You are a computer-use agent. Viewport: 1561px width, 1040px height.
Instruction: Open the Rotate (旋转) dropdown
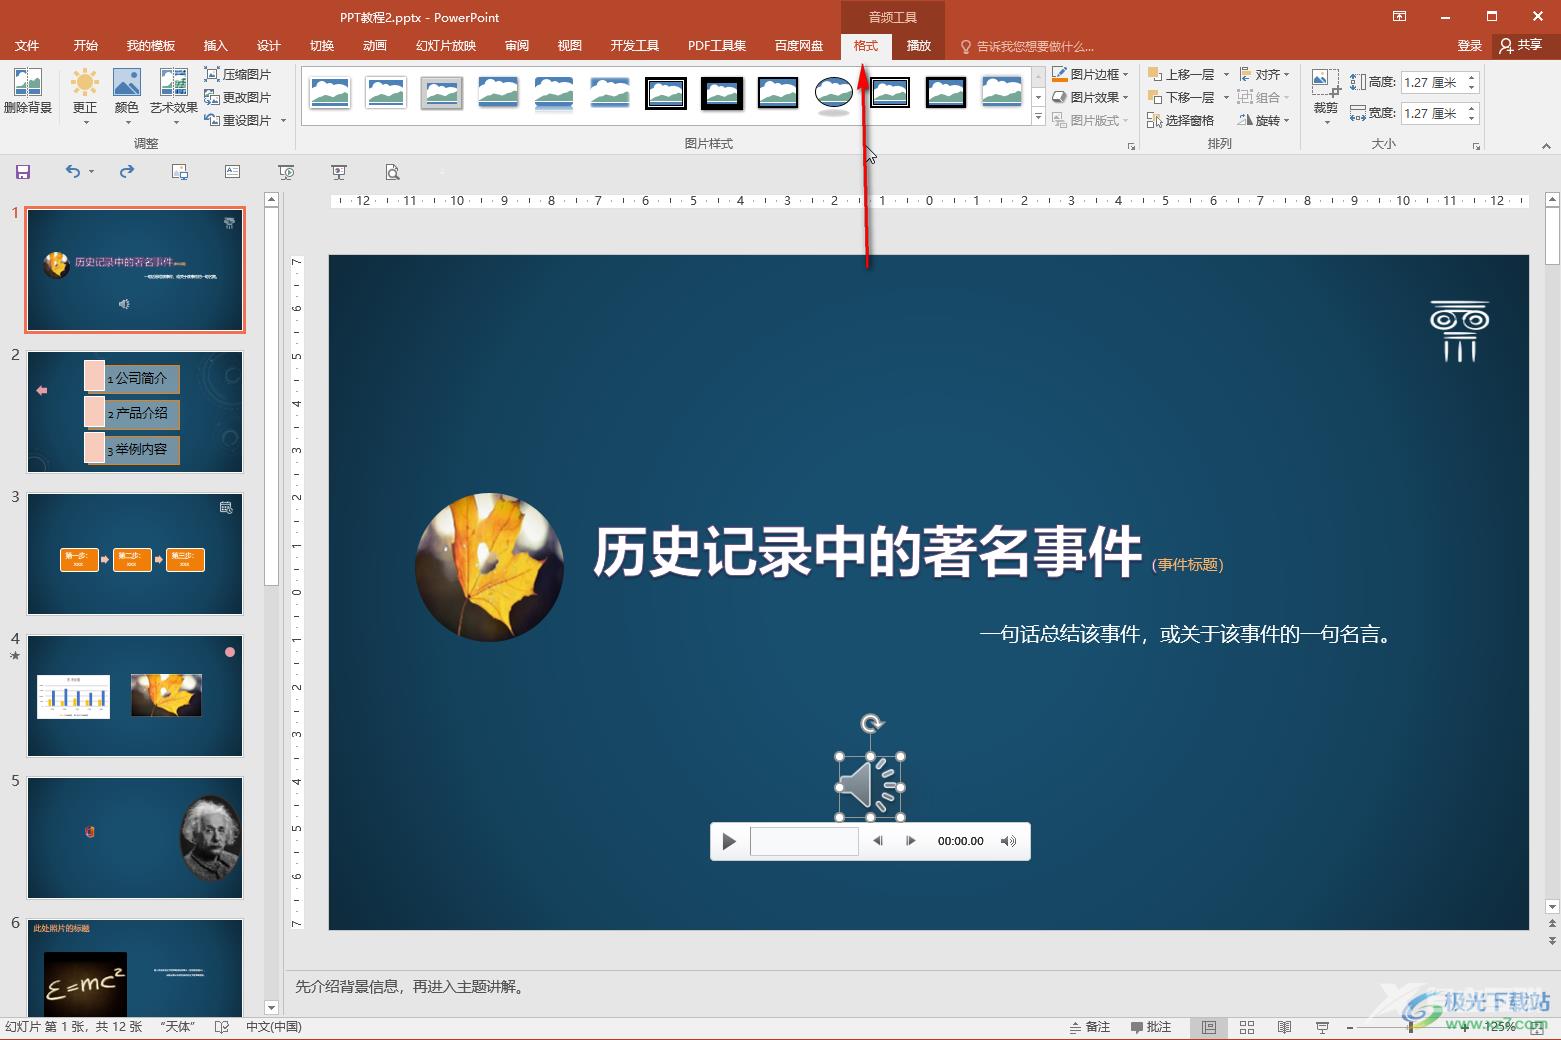1264,120
